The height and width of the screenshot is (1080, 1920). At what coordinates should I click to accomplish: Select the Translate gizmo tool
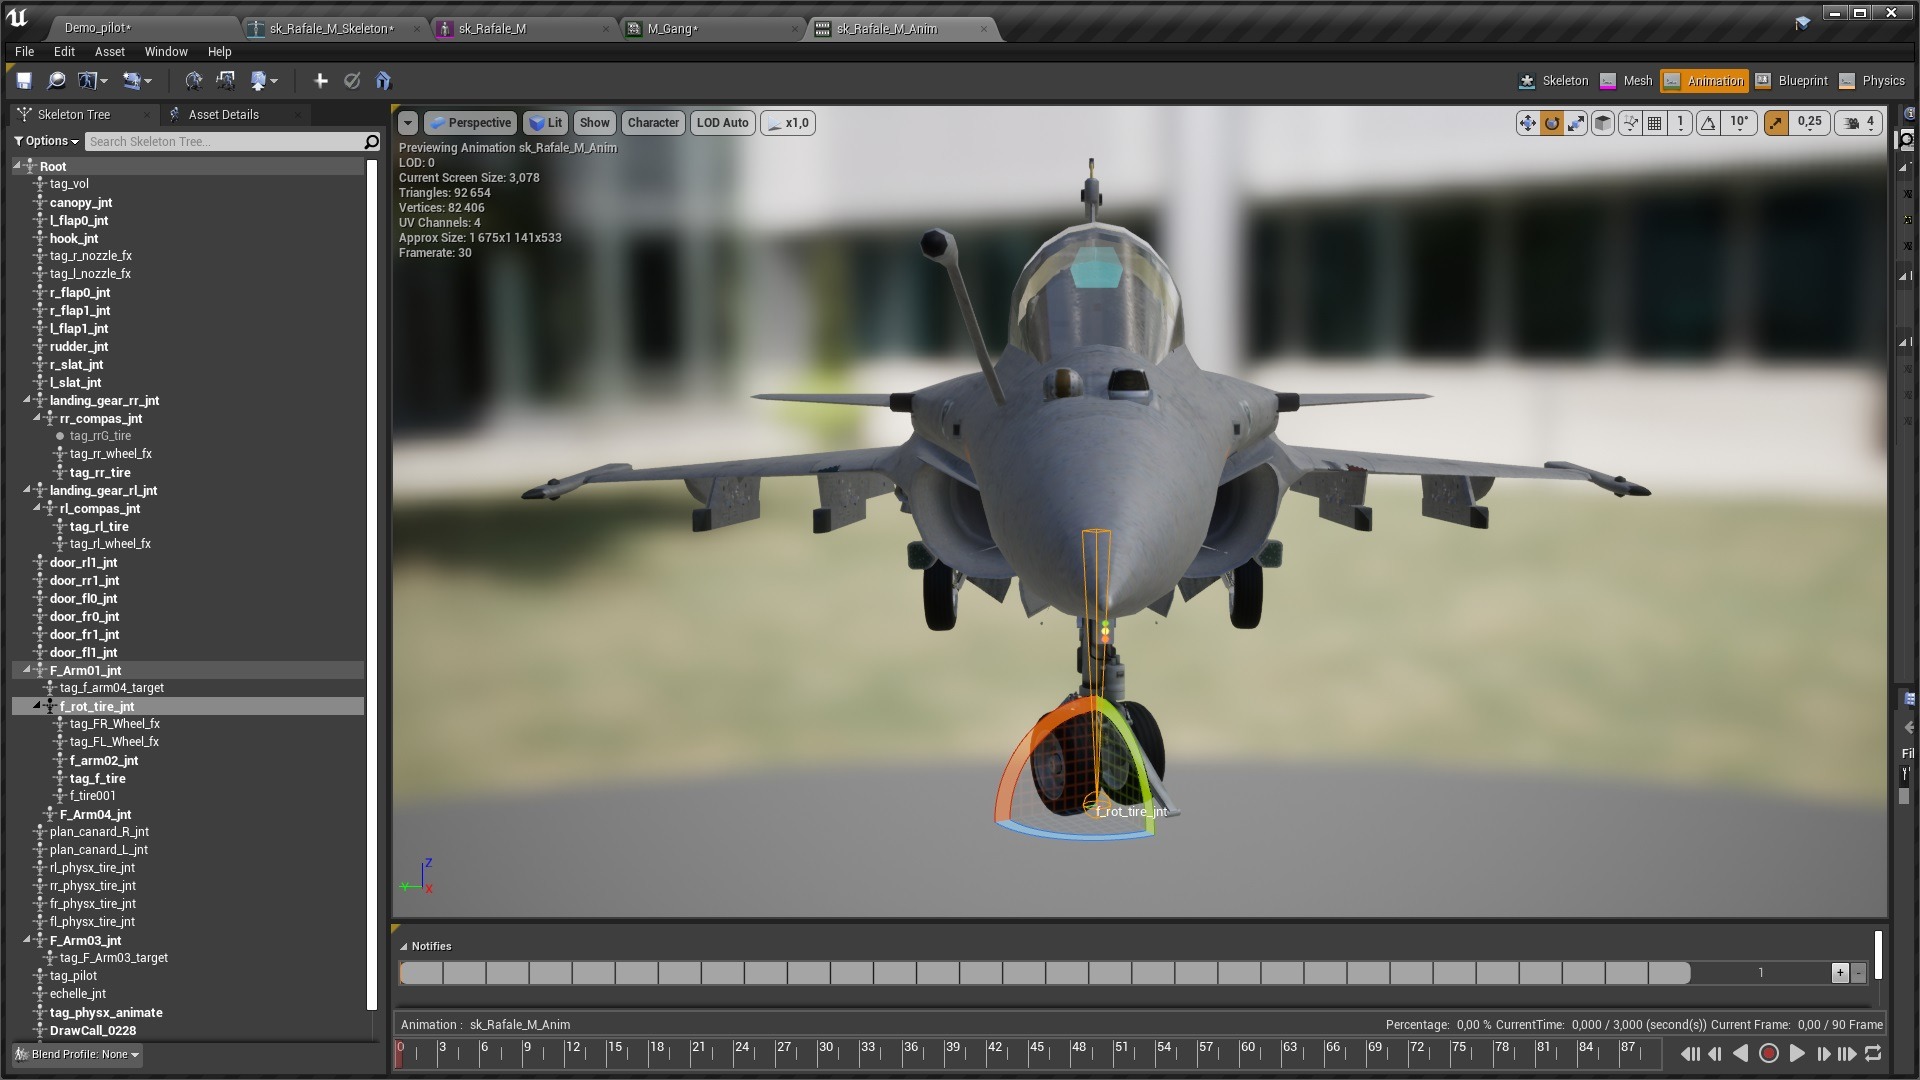[1527, 123]
